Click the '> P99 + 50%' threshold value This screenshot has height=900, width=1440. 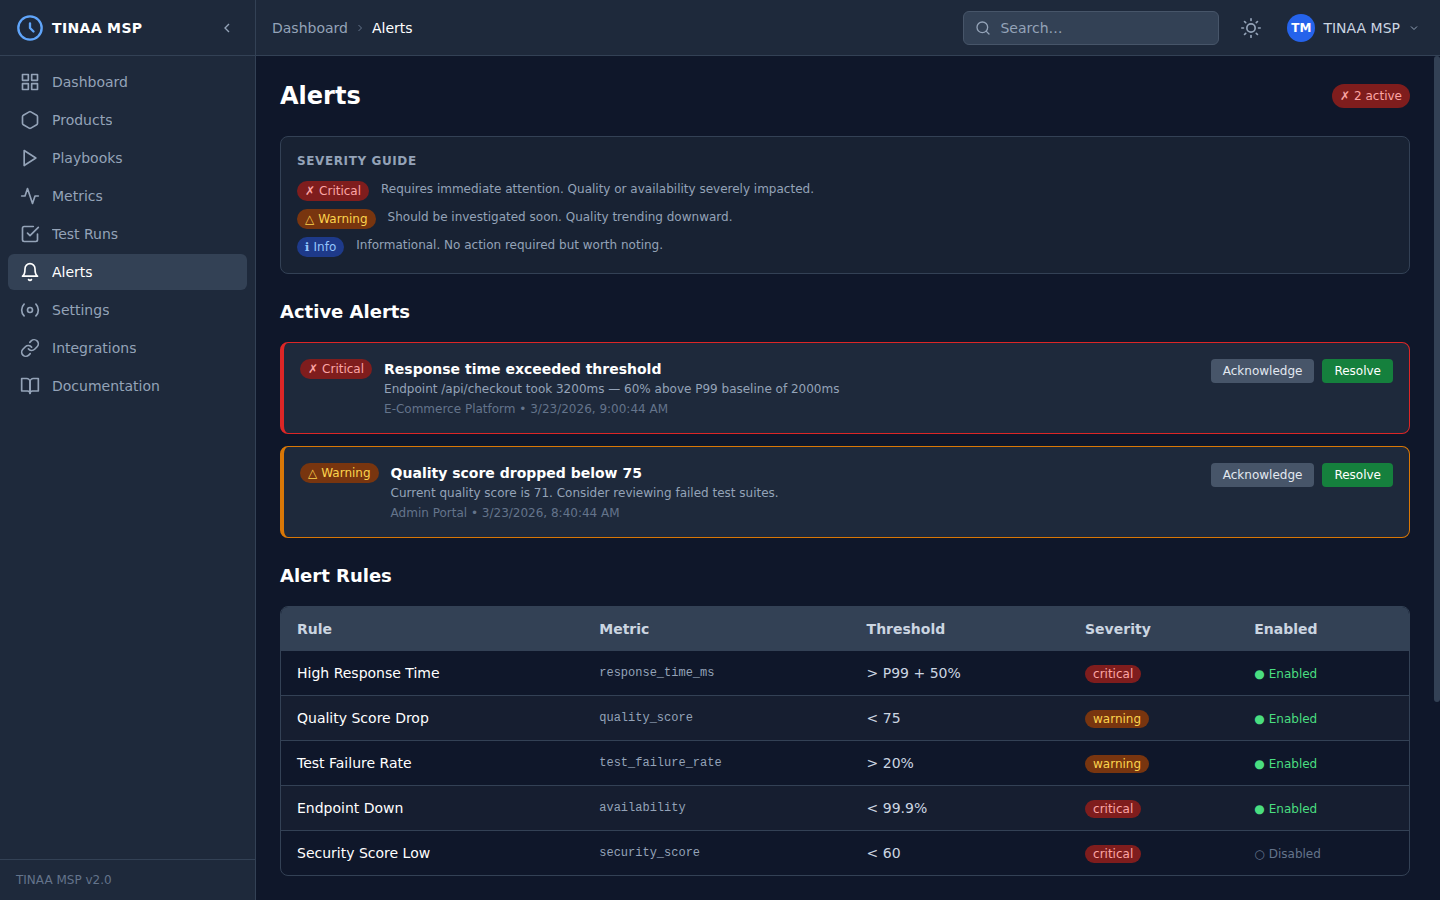tap(913, 673)
